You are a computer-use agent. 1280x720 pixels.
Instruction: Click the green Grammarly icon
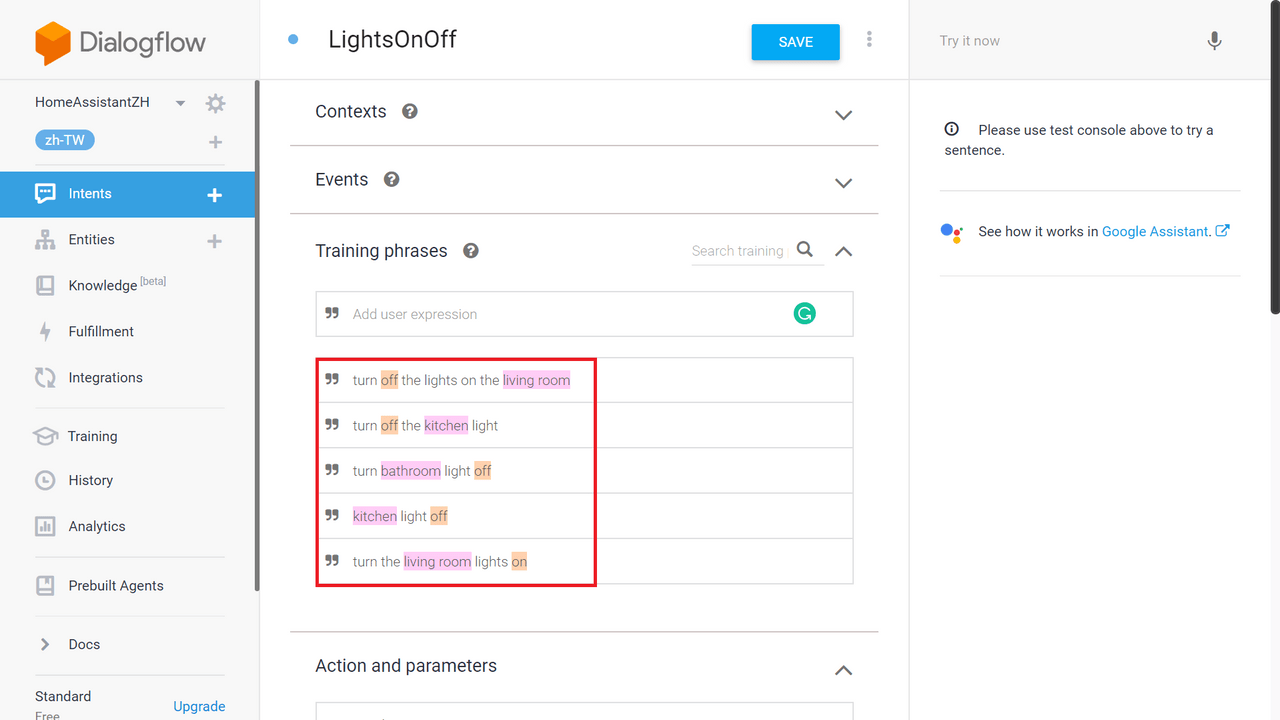[804, 314]
